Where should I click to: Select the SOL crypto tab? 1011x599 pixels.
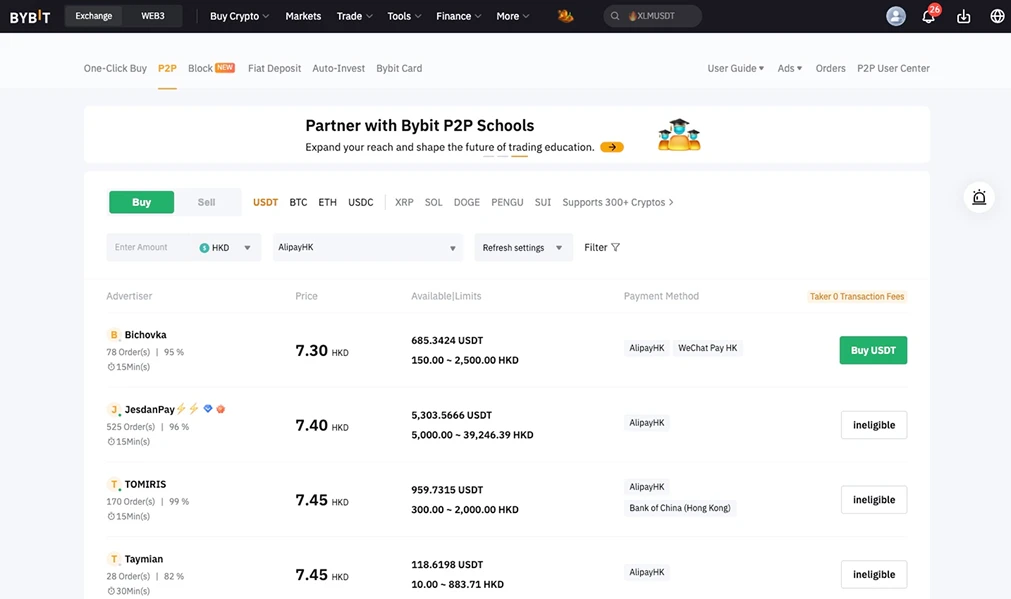click(433, 202)
